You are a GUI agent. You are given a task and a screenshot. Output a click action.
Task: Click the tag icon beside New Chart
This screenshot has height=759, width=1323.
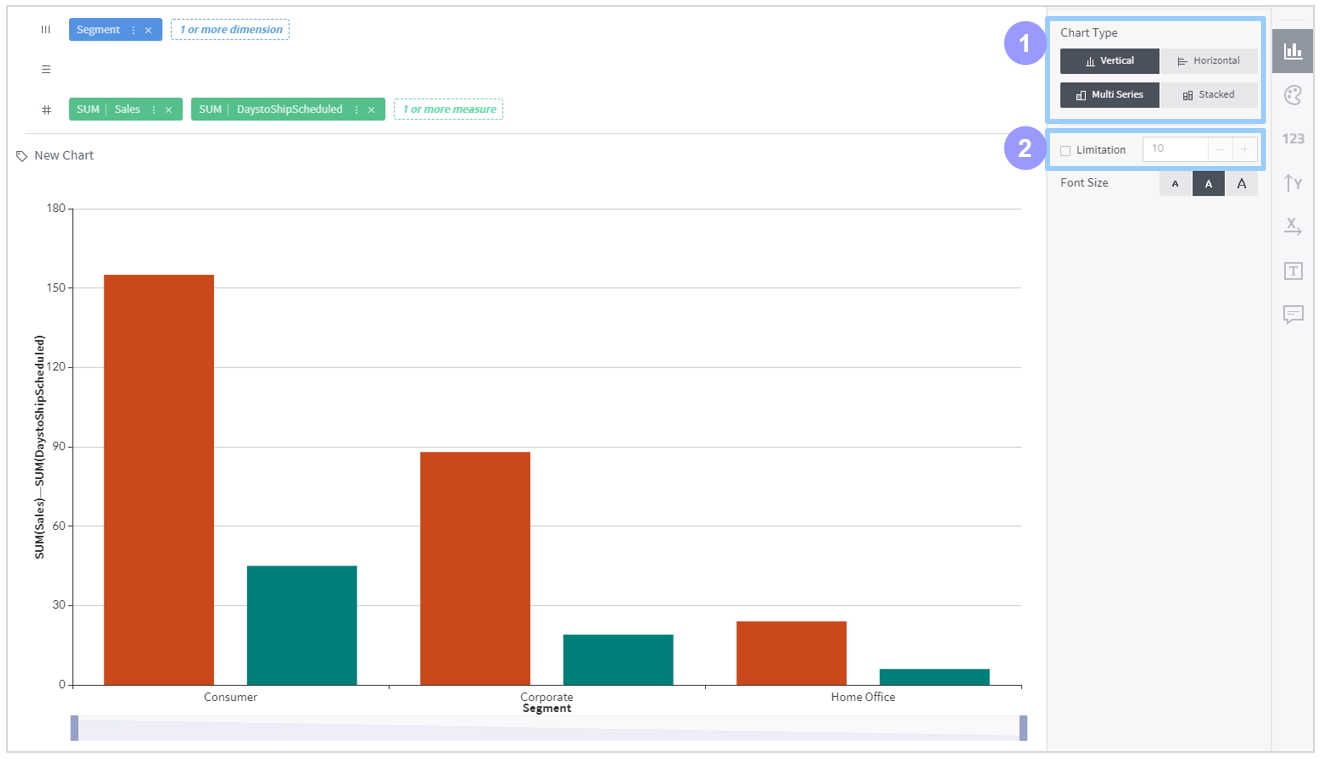22,156
